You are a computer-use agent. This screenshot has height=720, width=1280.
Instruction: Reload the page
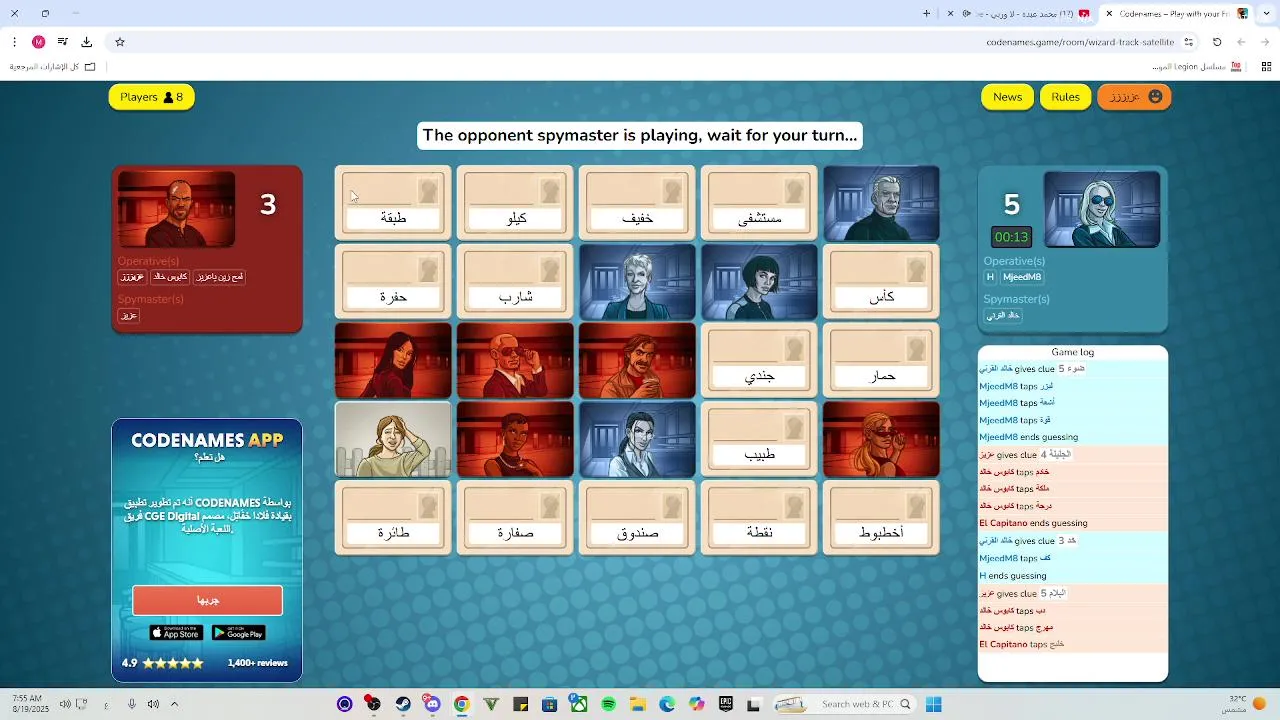(x=1217, y=42)
